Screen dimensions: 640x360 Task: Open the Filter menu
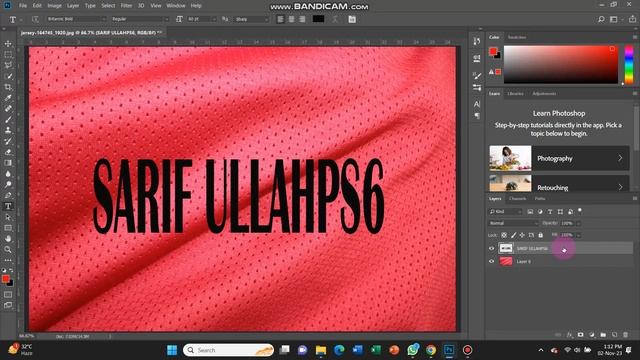[x=126, y=6]
